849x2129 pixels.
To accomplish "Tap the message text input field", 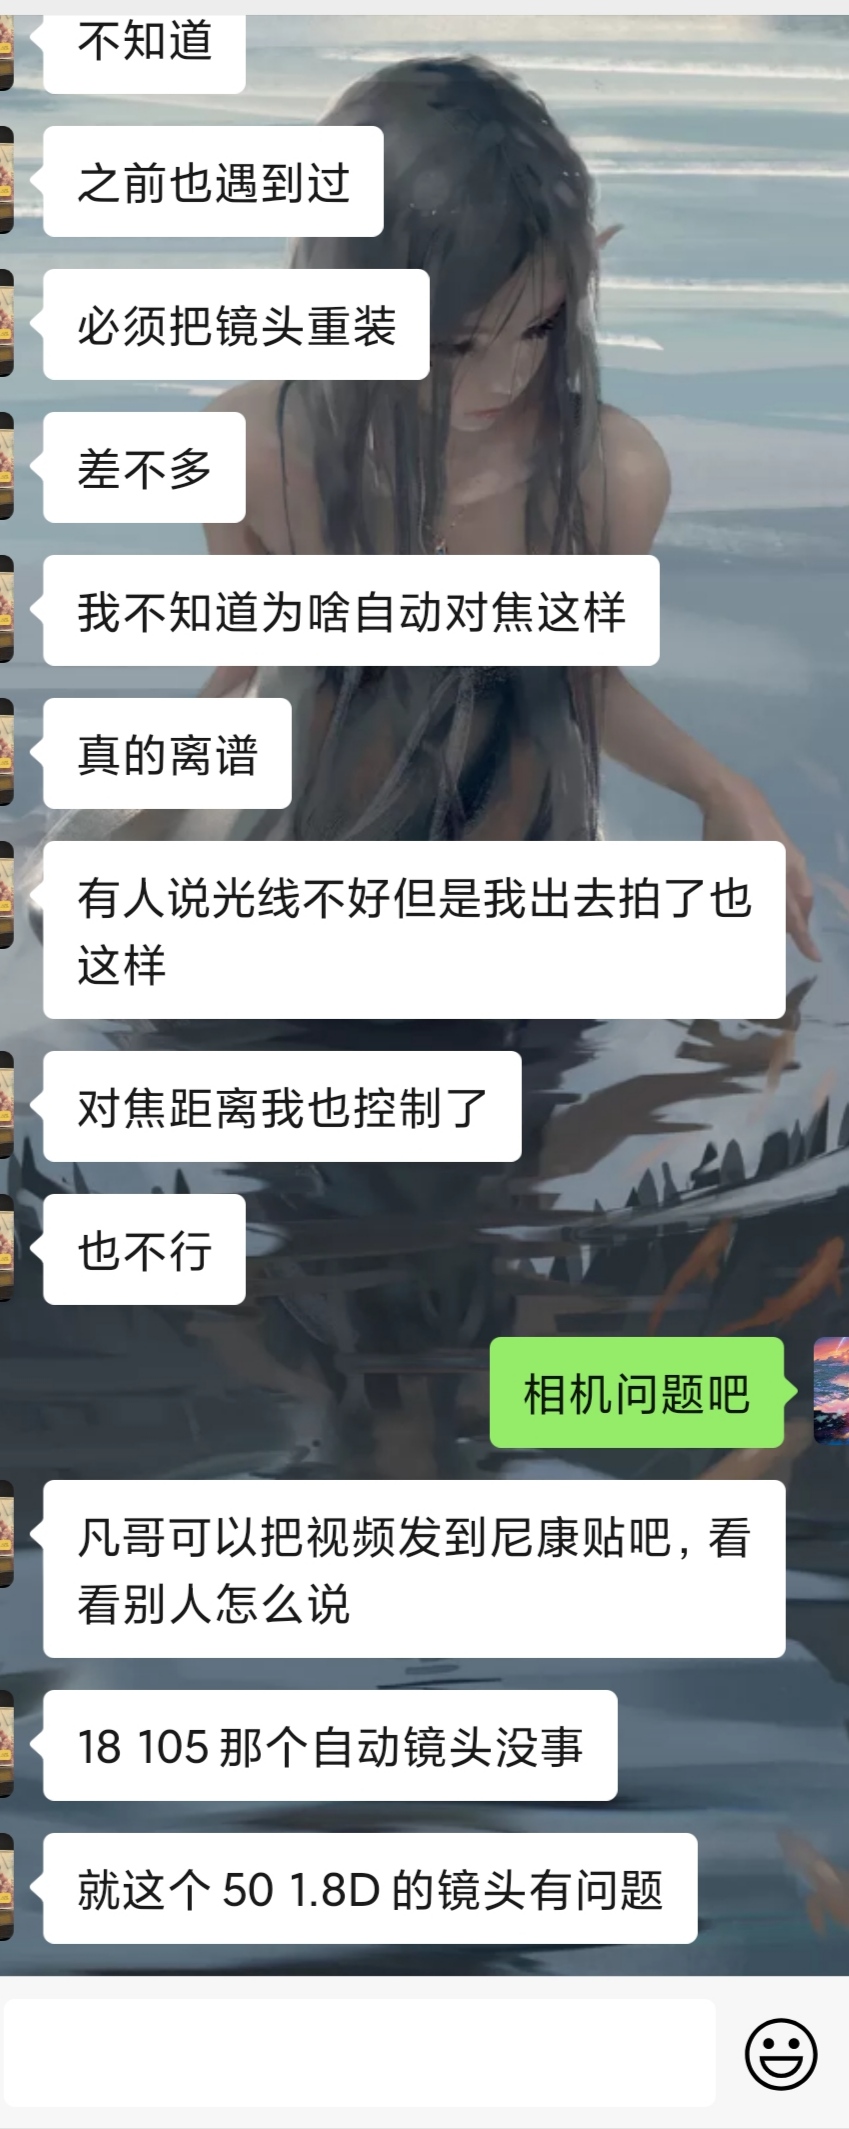I will click(x=359, y=2053).
